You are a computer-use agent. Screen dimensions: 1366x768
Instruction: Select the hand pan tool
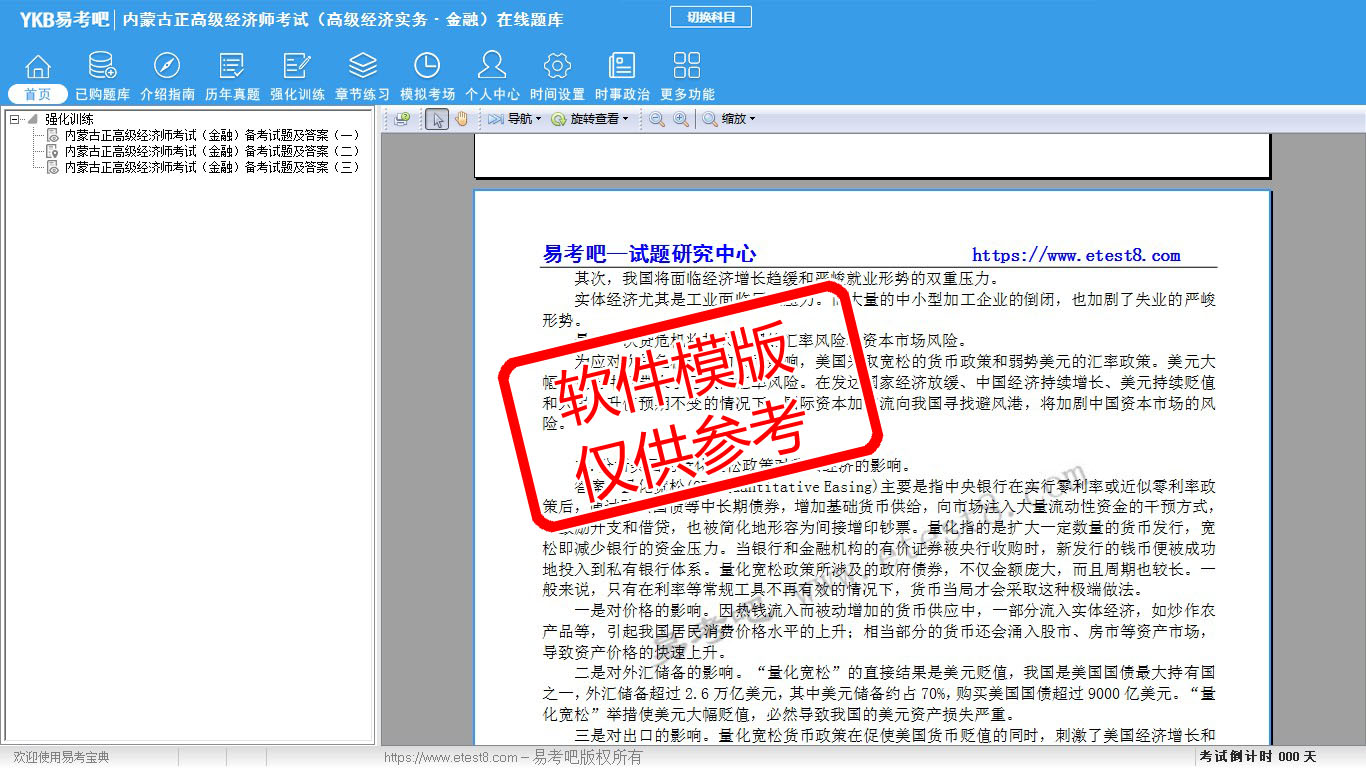click(x=461, y=119)
